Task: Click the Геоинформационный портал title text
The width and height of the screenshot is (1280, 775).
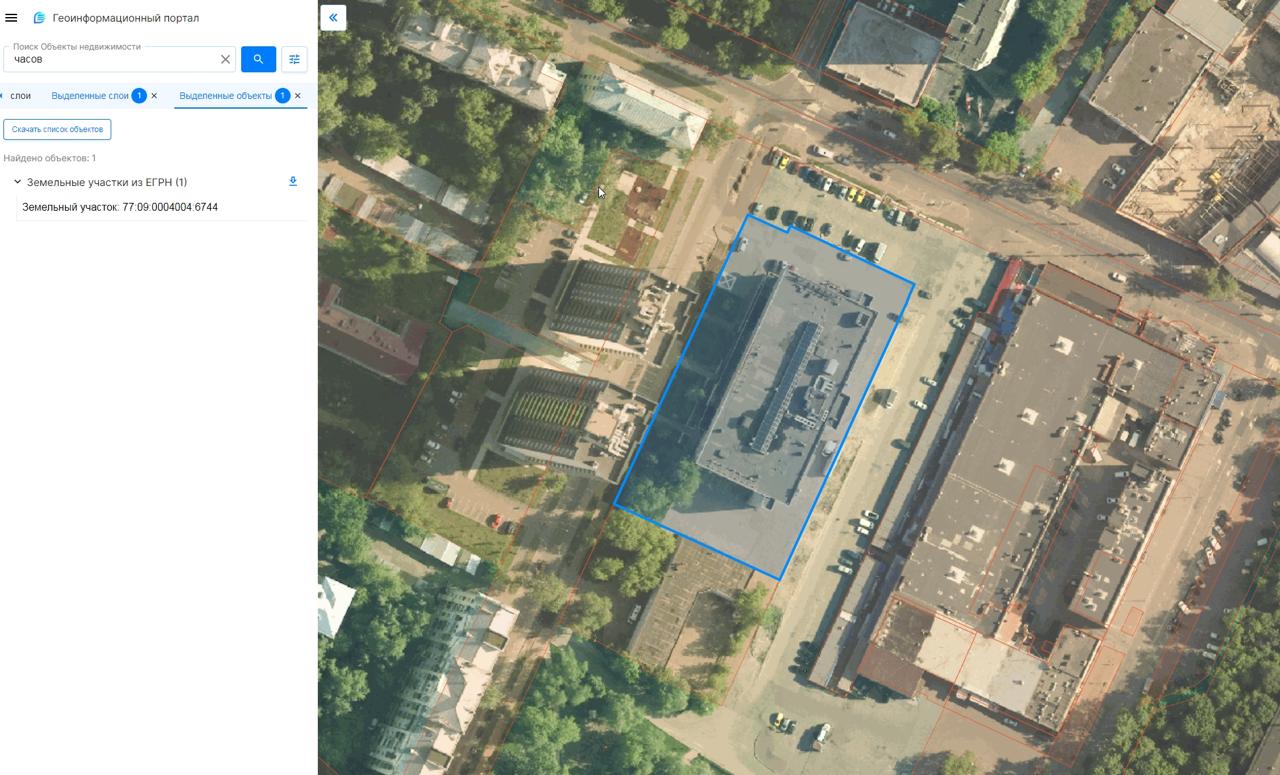Action: (126, 18)
